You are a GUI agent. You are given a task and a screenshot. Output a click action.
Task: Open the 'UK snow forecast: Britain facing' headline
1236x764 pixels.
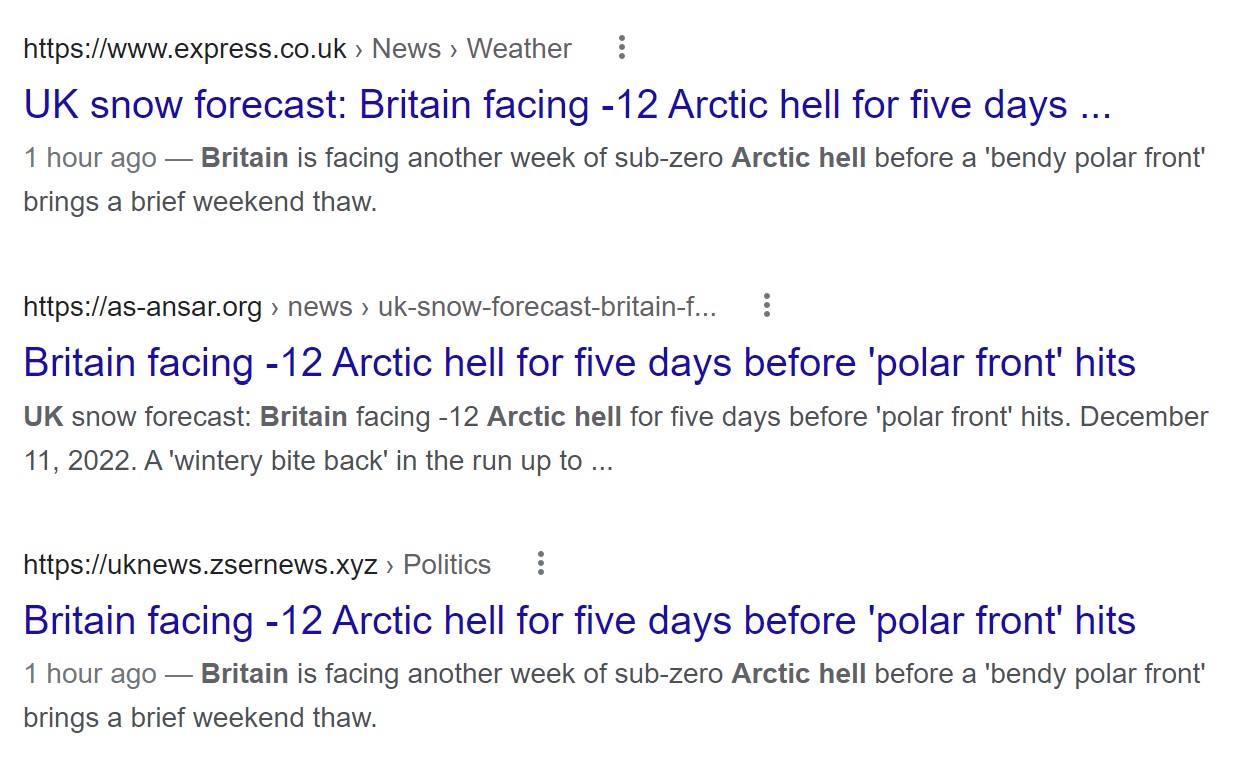[567, 104]
